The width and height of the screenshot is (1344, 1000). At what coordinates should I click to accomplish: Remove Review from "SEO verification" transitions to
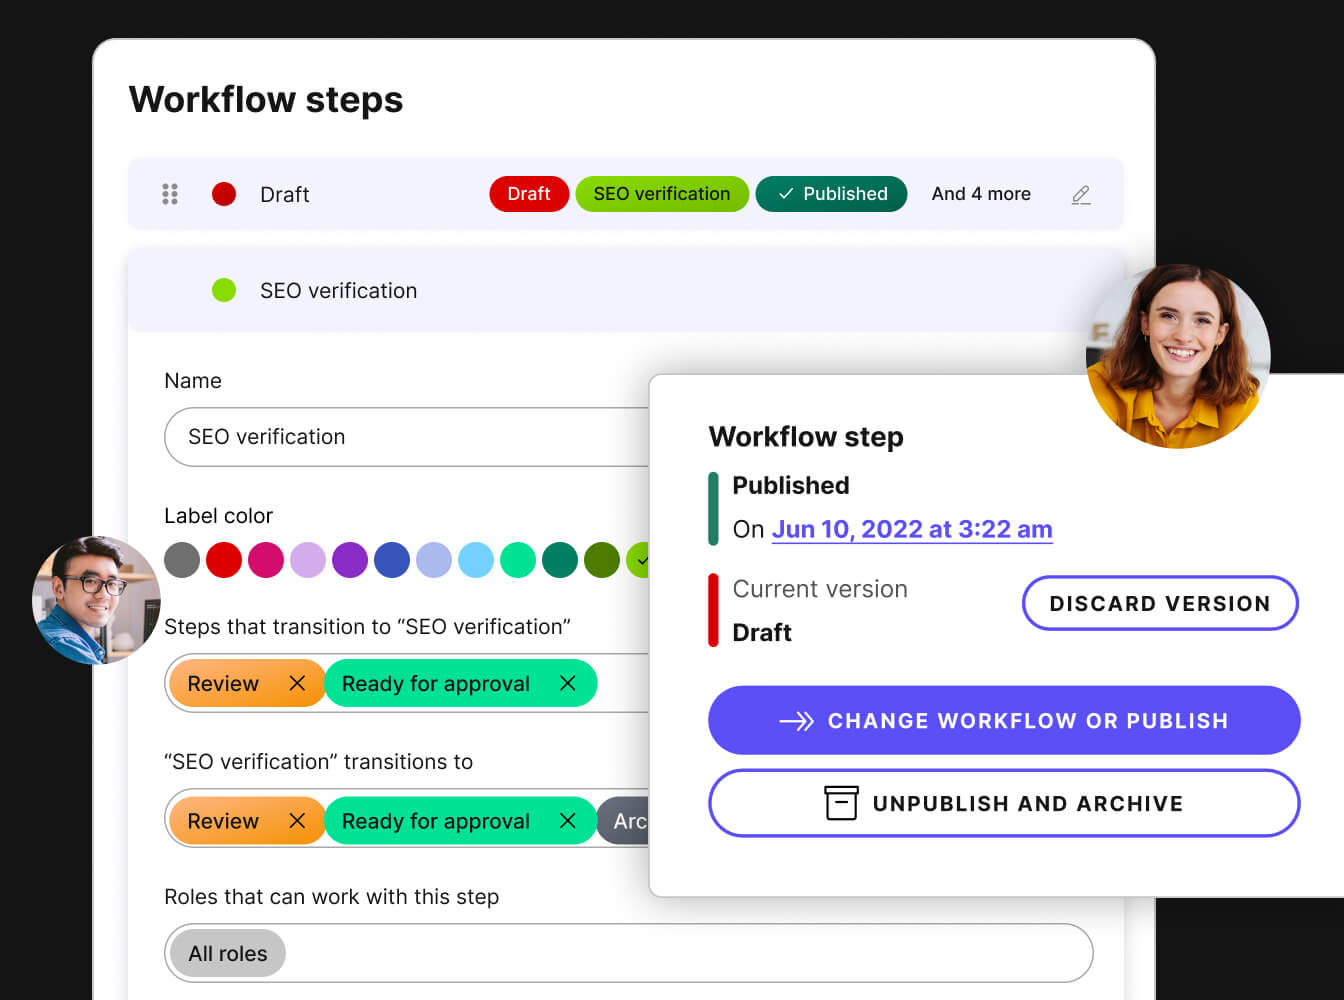pos(297,820)
